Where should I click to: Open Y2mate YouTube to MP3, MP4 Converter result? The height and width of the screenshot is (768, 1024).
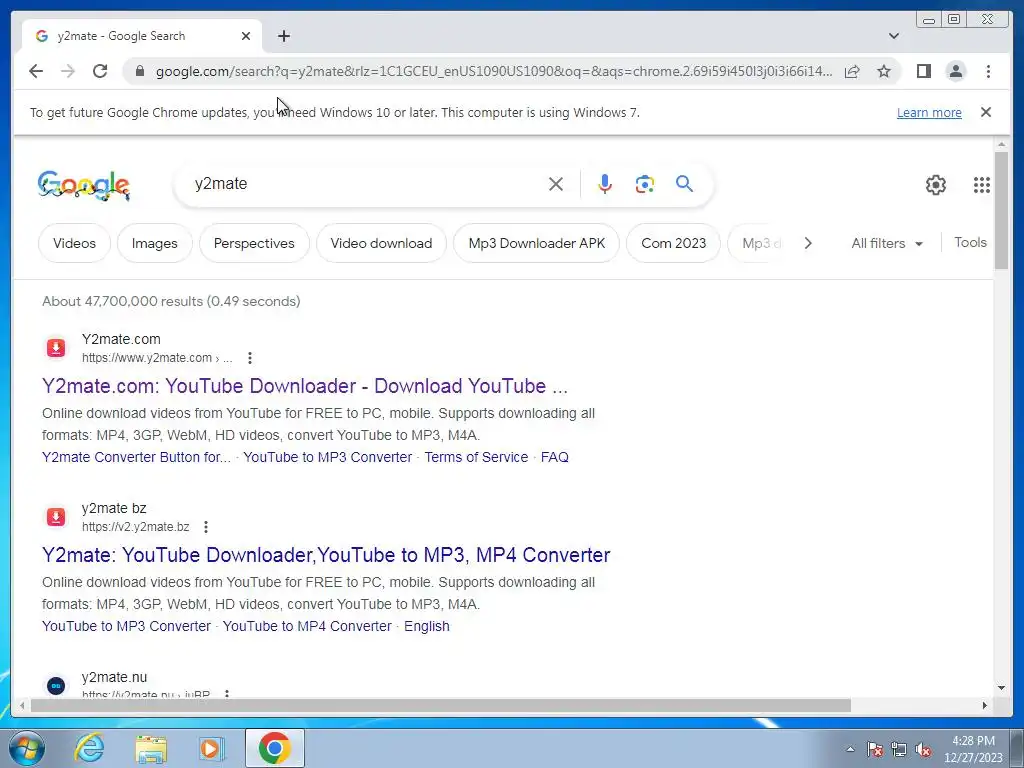(326, 555)
